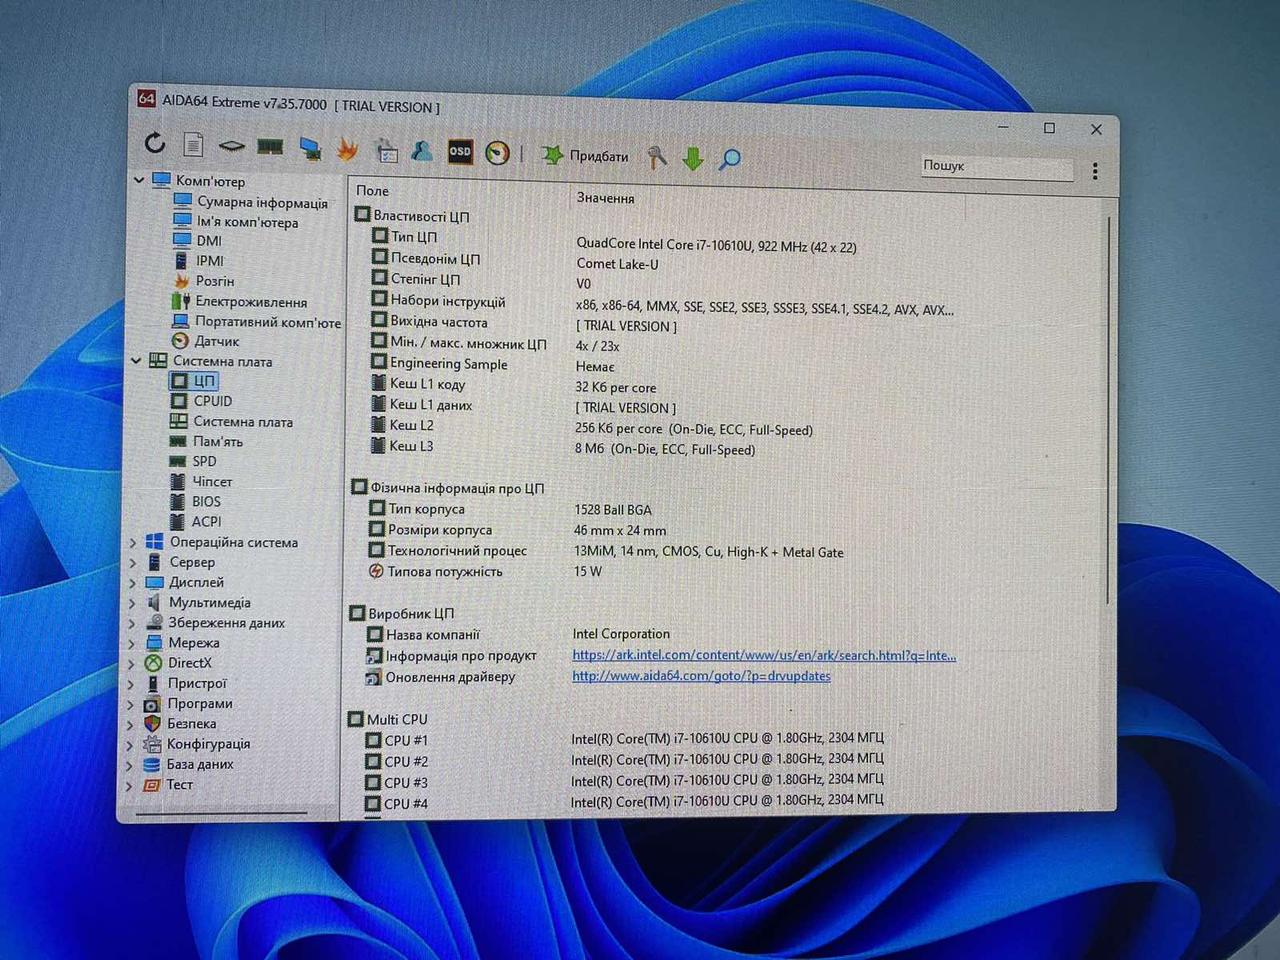Click the clipboard toolbar icon
The image size is (1280, 960).
pyautogui.click(x=386, y=150)
